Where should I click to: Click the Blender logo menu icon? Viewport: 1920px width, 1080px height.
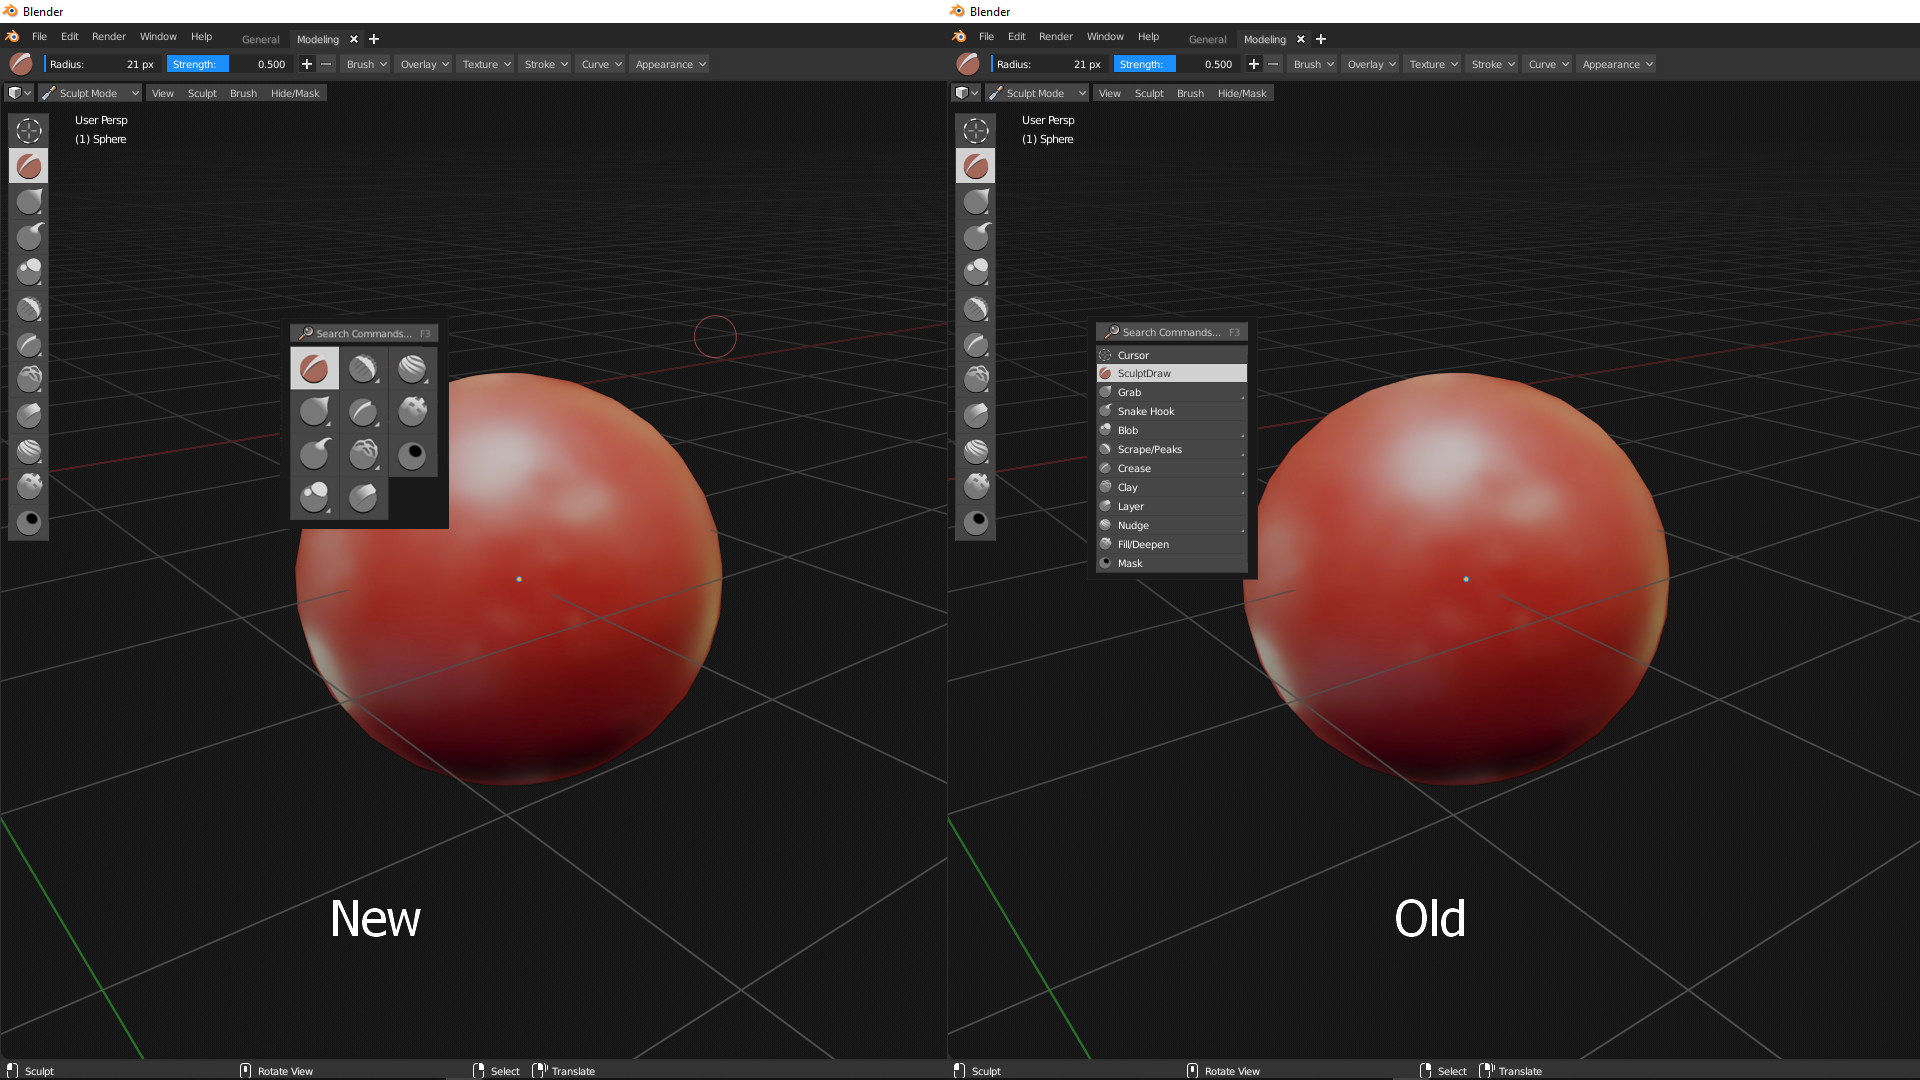(x=12, y=36)
